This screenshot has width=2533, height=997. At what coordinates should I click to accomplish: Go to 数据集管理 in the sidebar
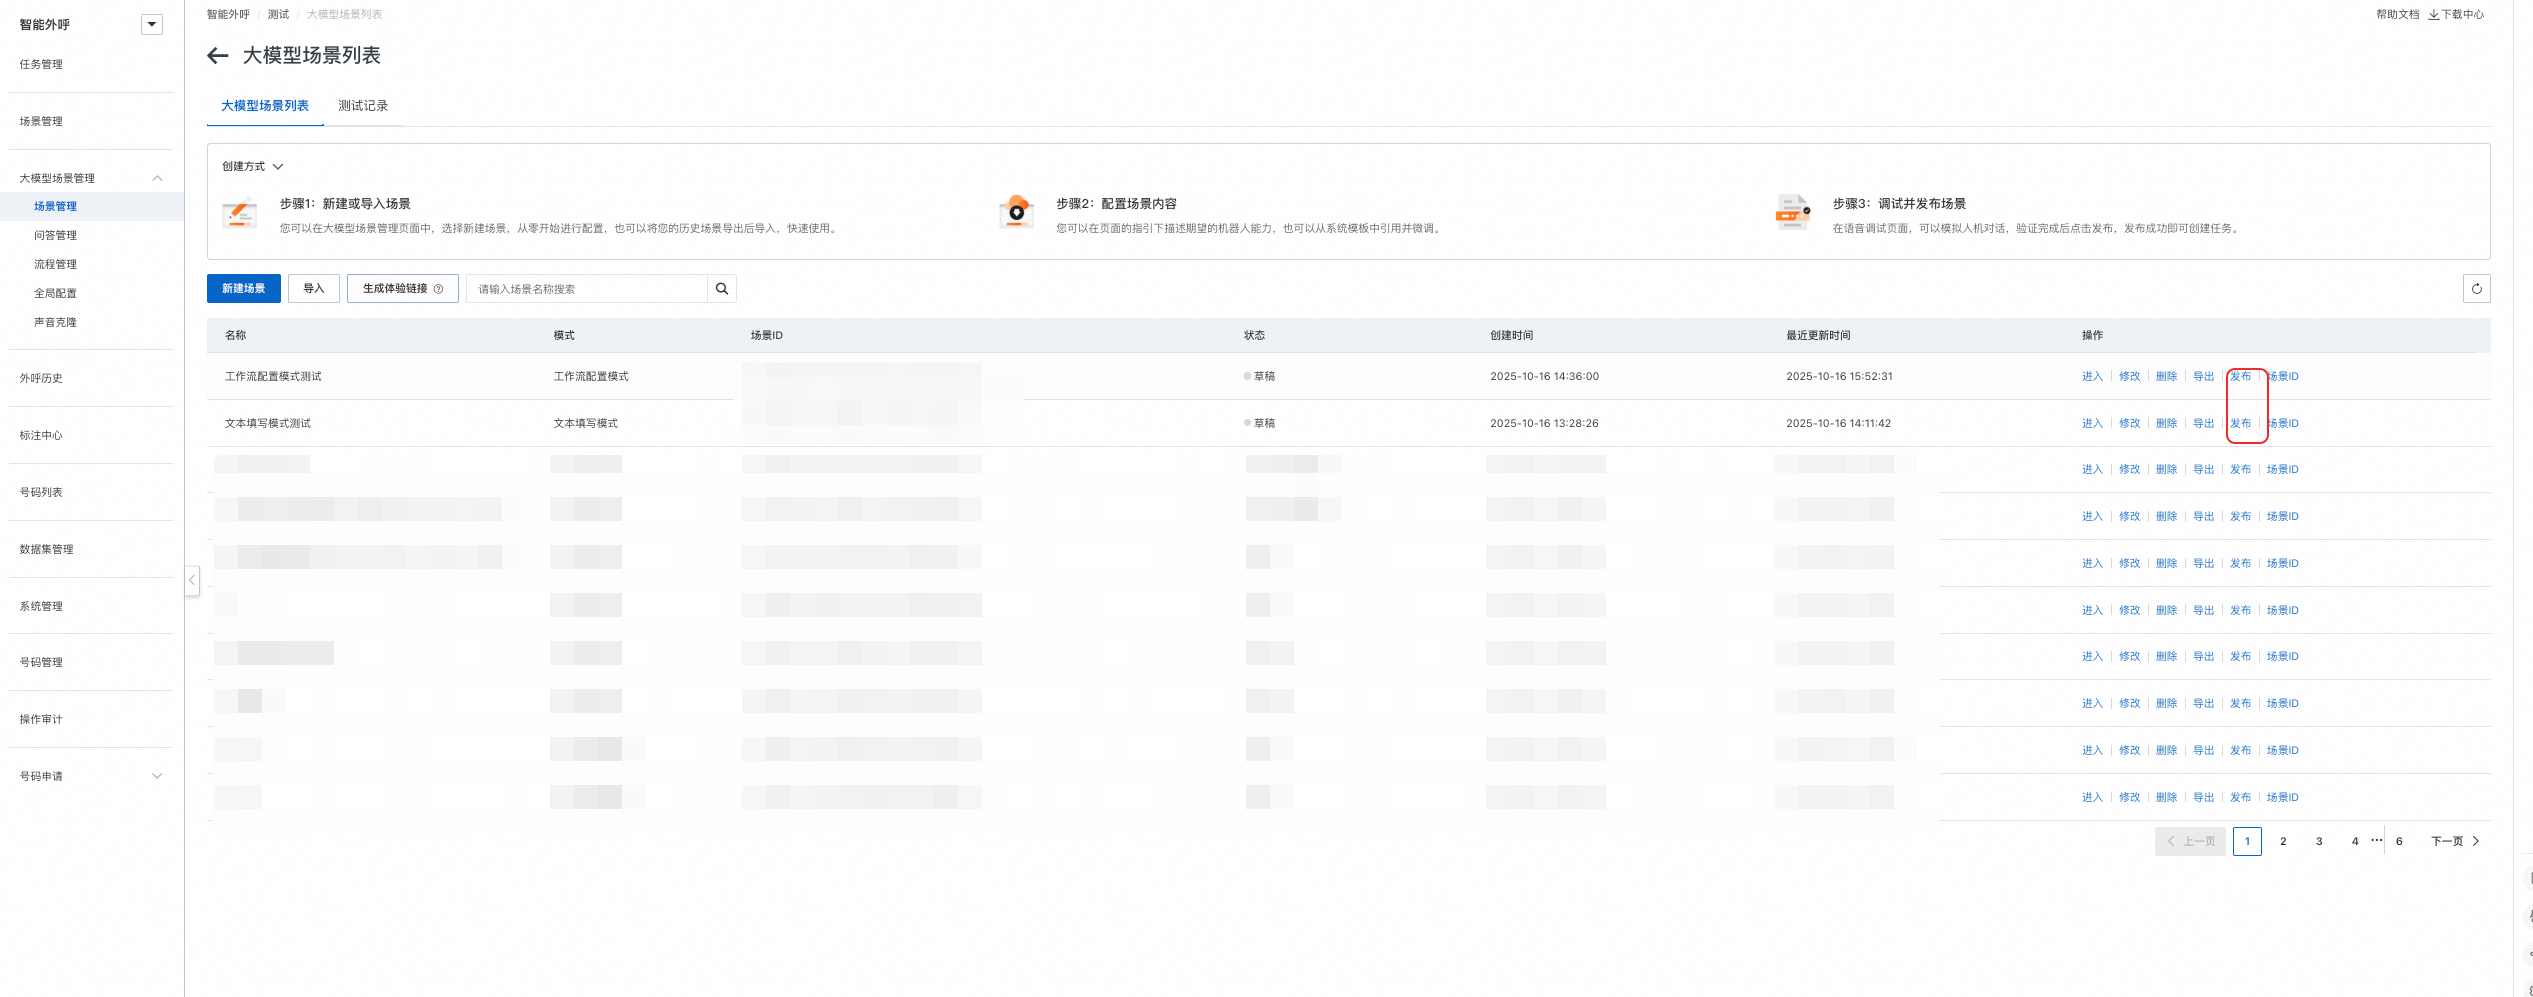click(47, 549)
